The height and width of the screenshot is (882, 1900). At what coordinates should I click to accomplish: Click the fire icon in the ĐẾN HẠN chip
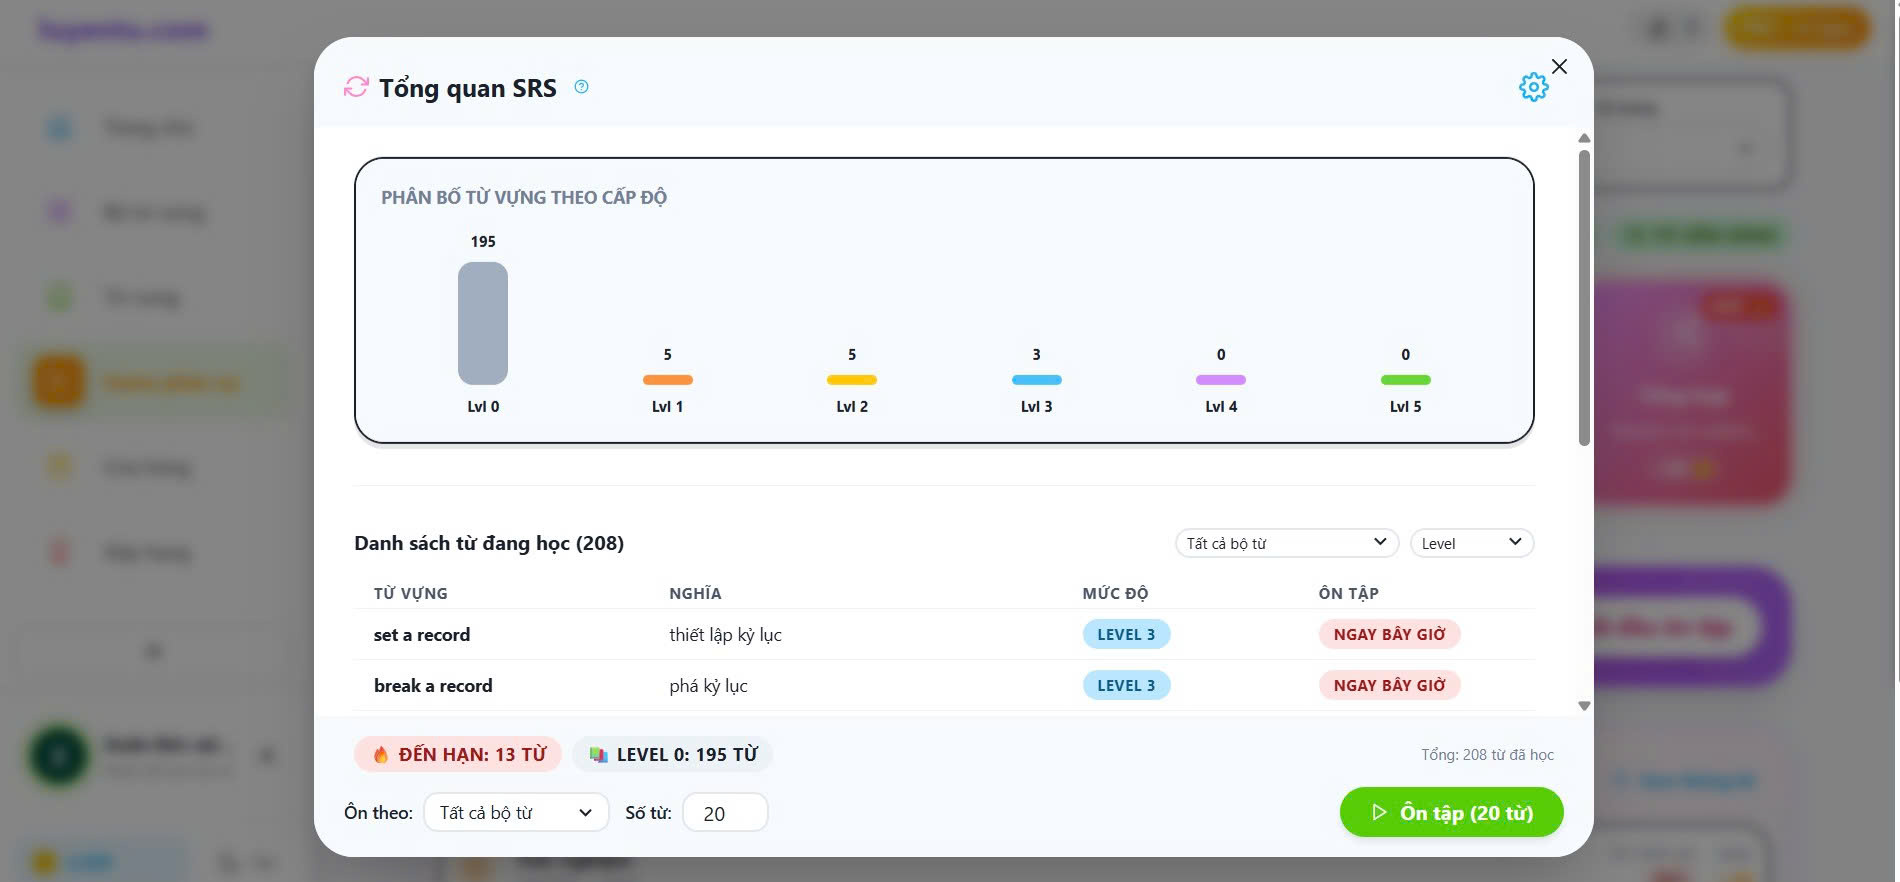tap(381, 755)
